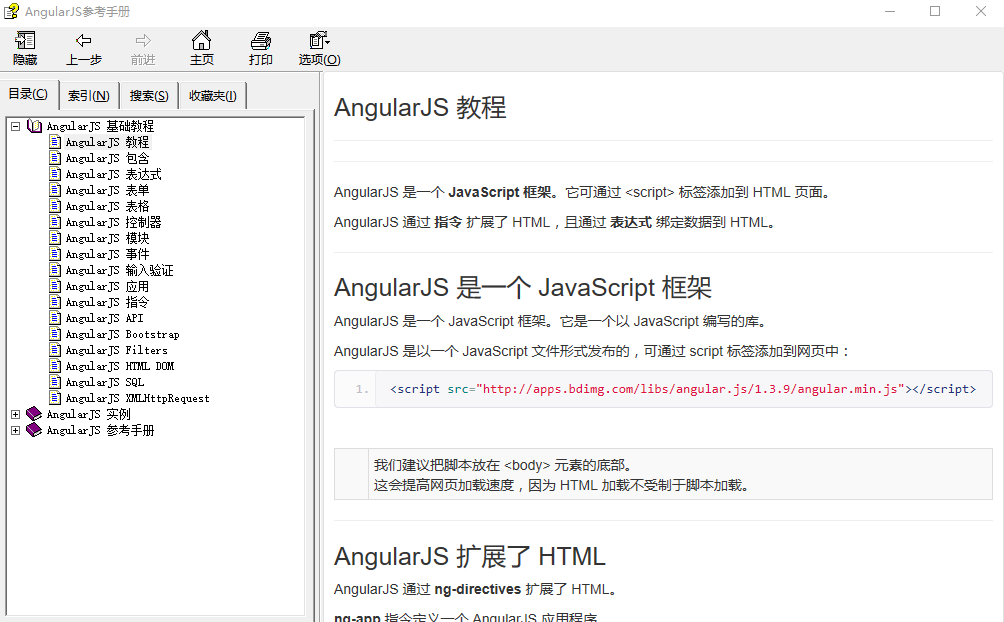The height and width of the screenshot is (622, 1004).
Task: Print the topic using the 打印 icon
Action: [x=260, y=47]
